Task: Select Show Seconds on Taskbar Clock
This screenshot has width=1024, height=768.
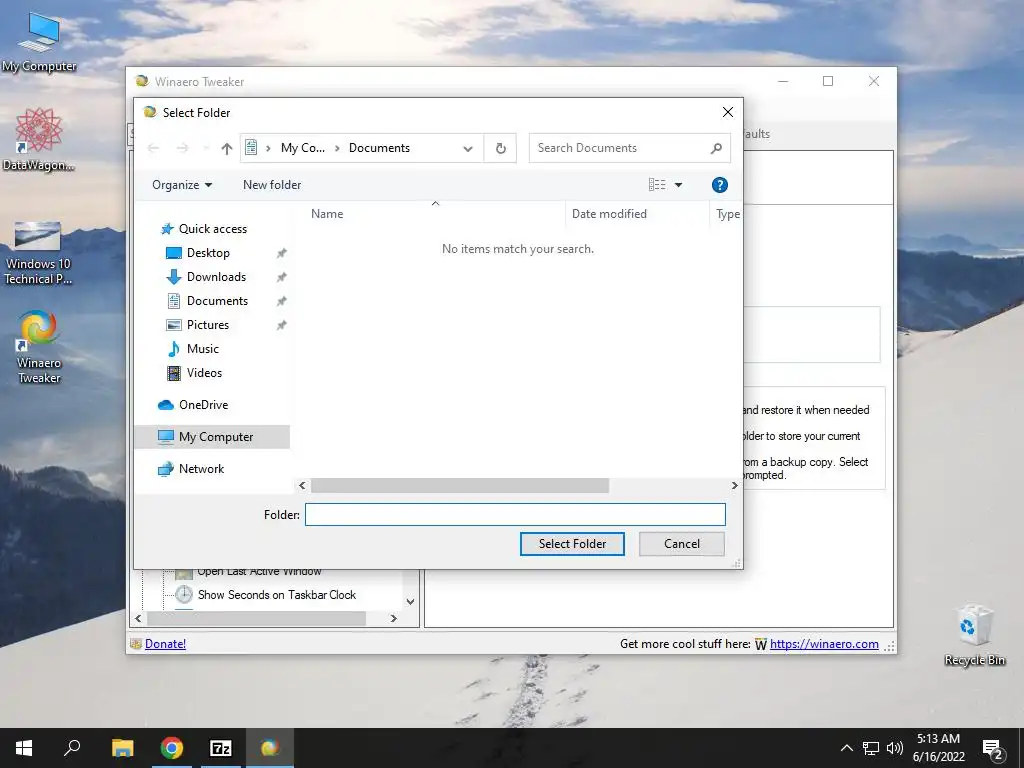Action: coord(276,595)
